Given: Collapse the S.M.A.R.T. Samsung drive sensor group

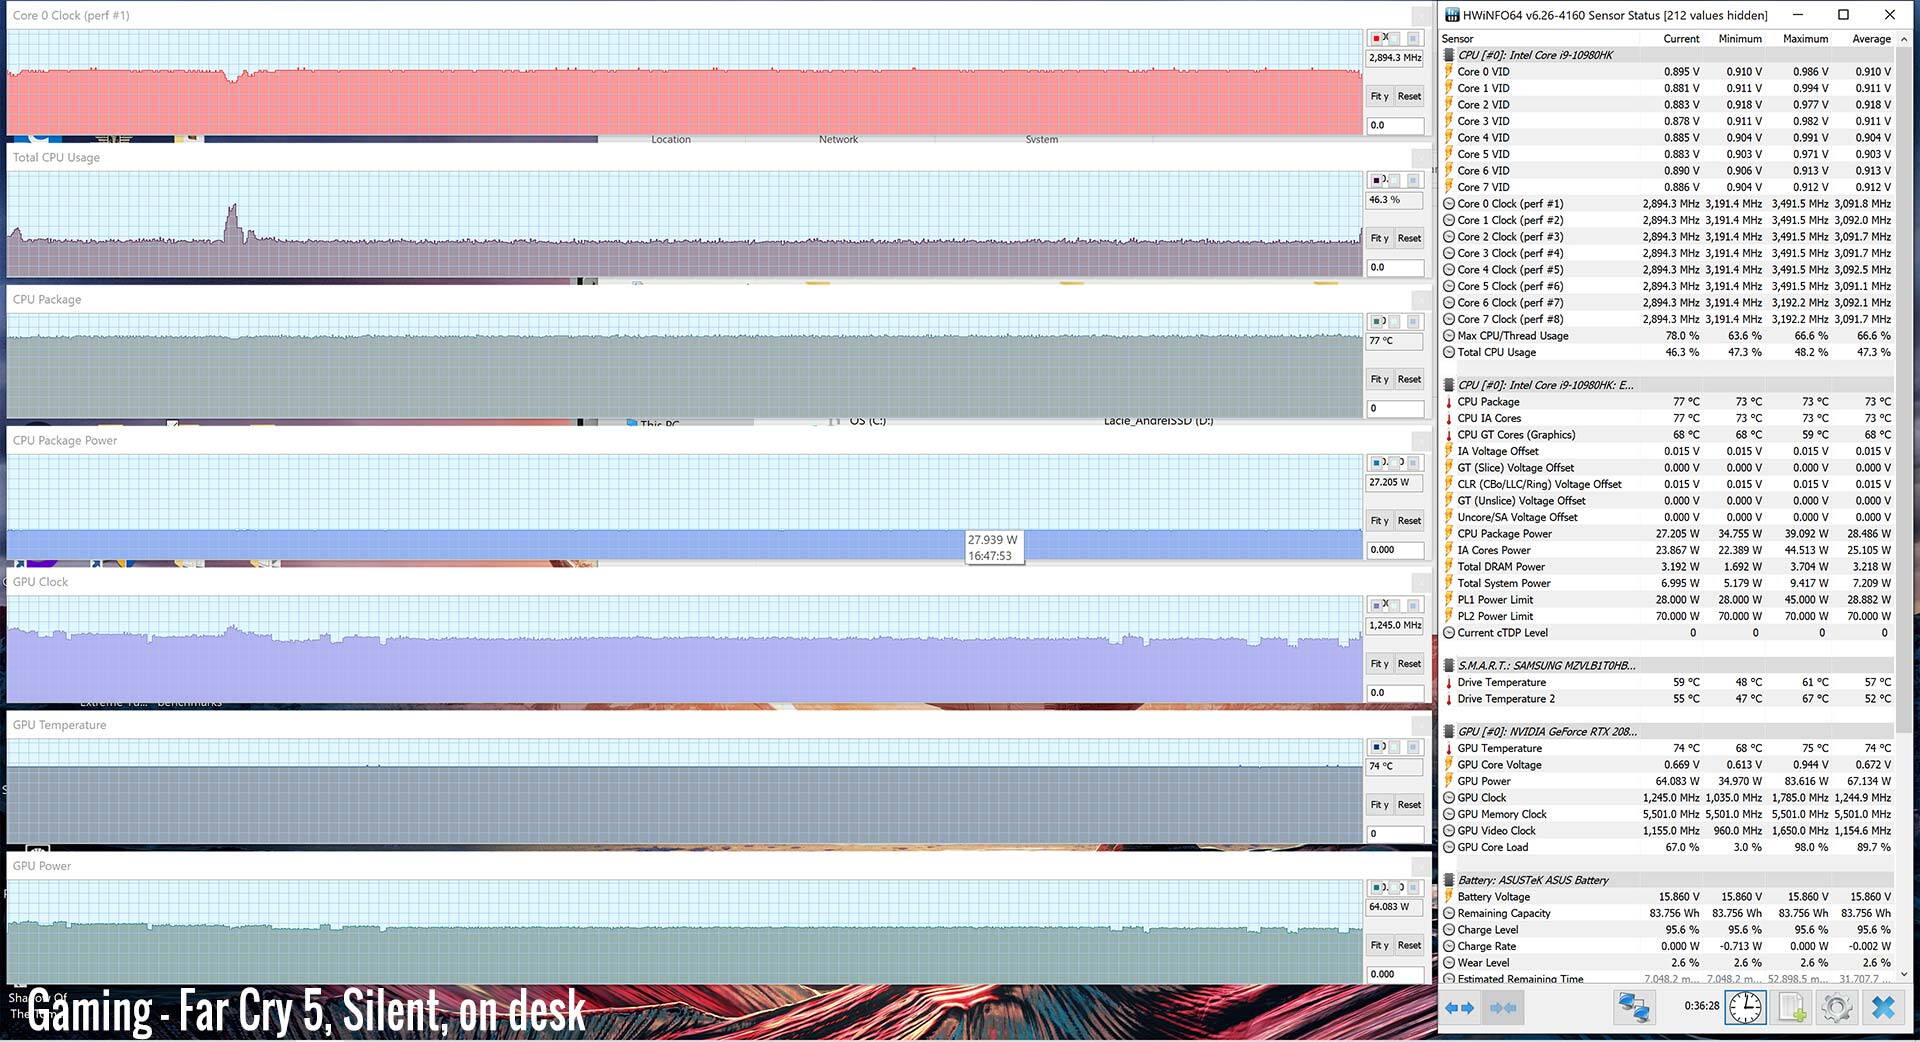Looking at the screenshot, I should click(1449, 666).
